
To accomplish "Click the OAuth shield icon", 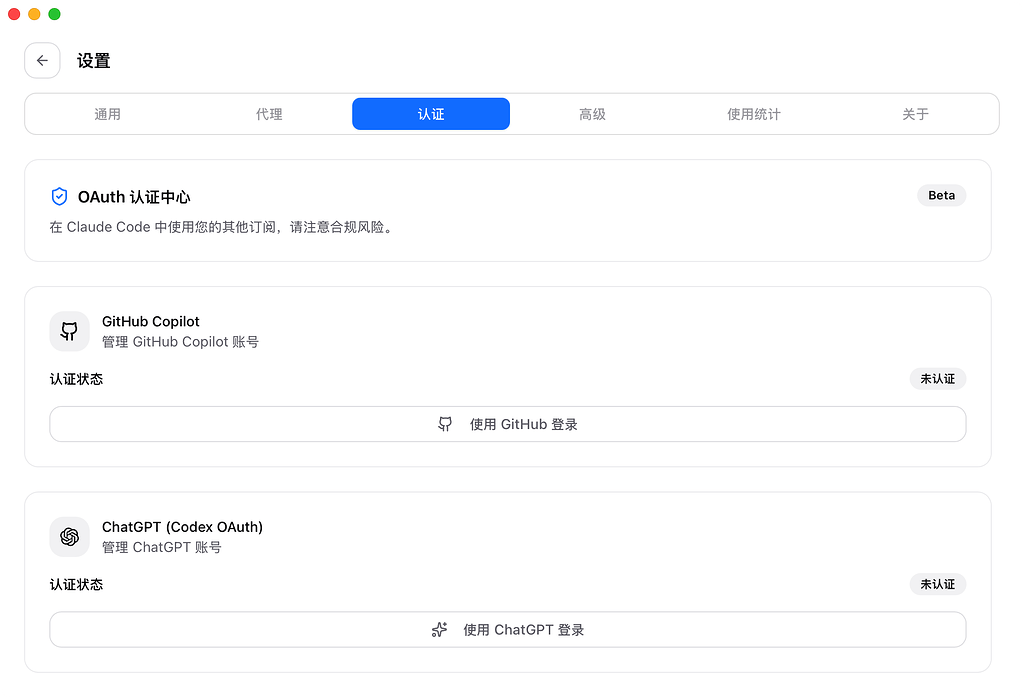I will click(59, 196).
